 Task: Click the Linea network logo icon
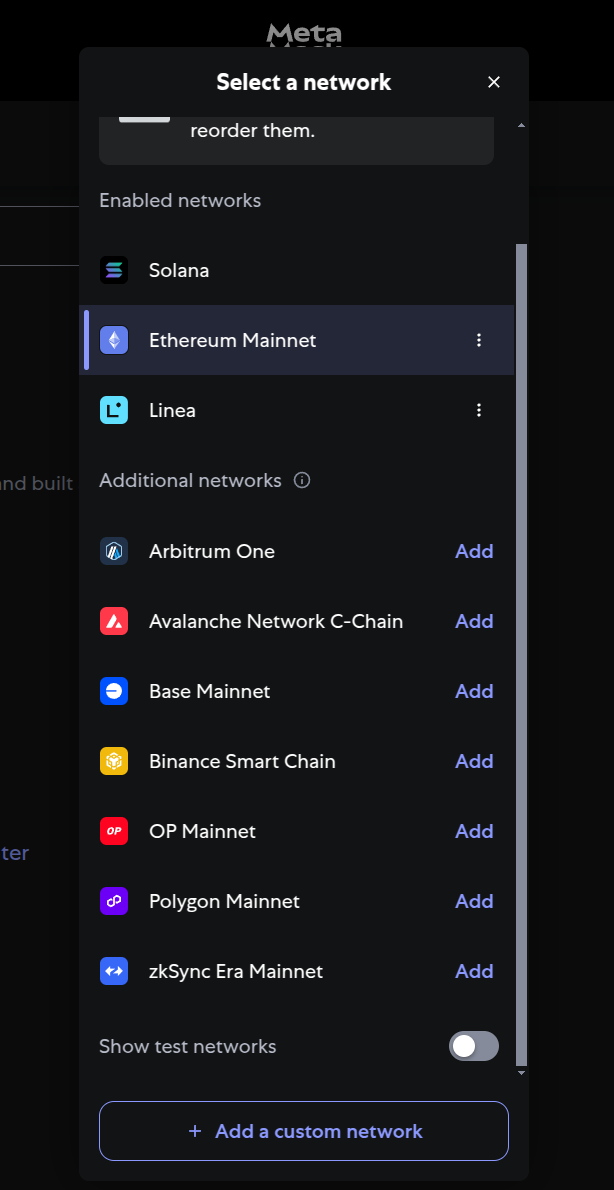pos(114,410)
